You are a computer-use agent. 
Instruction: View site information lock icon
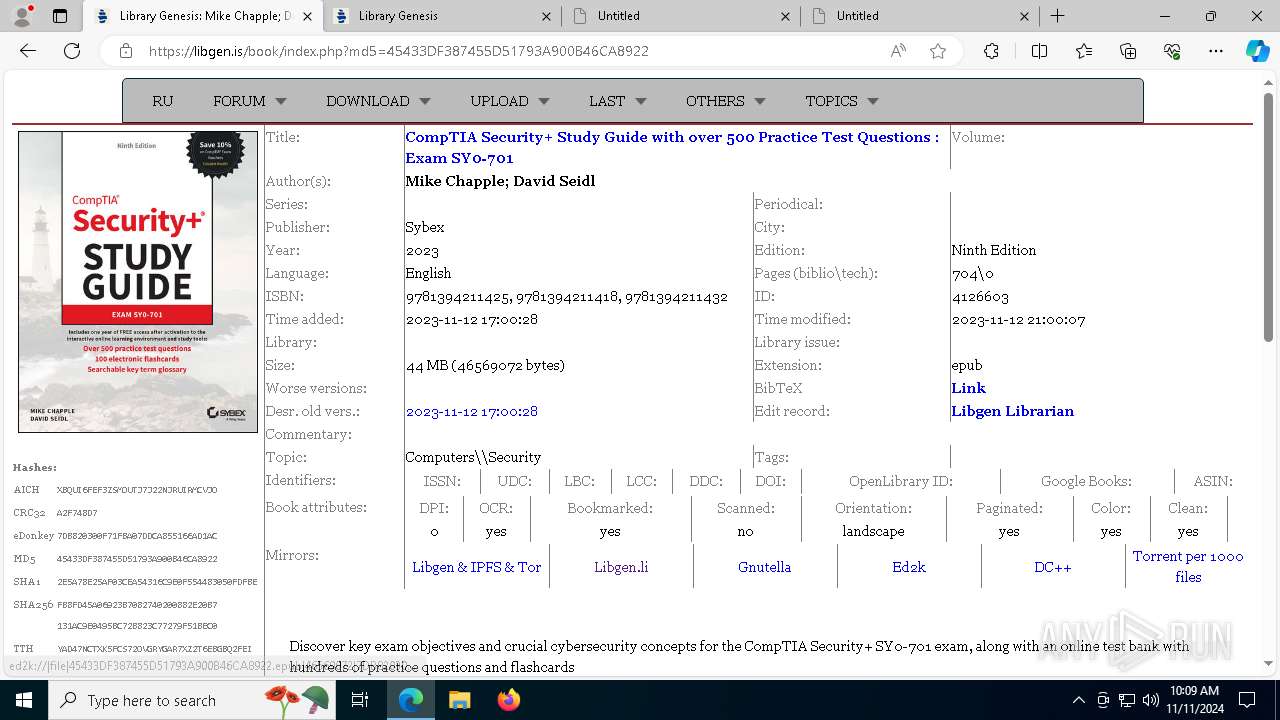pyautogui.click(x=126, y=51)
